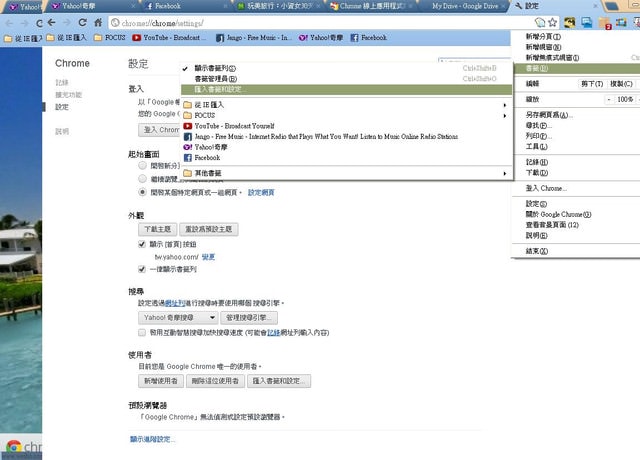Viewport: 640px width, 460px height.
Task: Open 書籤管理員(B) from bookmarks submenu
Action: pos(346,79)
